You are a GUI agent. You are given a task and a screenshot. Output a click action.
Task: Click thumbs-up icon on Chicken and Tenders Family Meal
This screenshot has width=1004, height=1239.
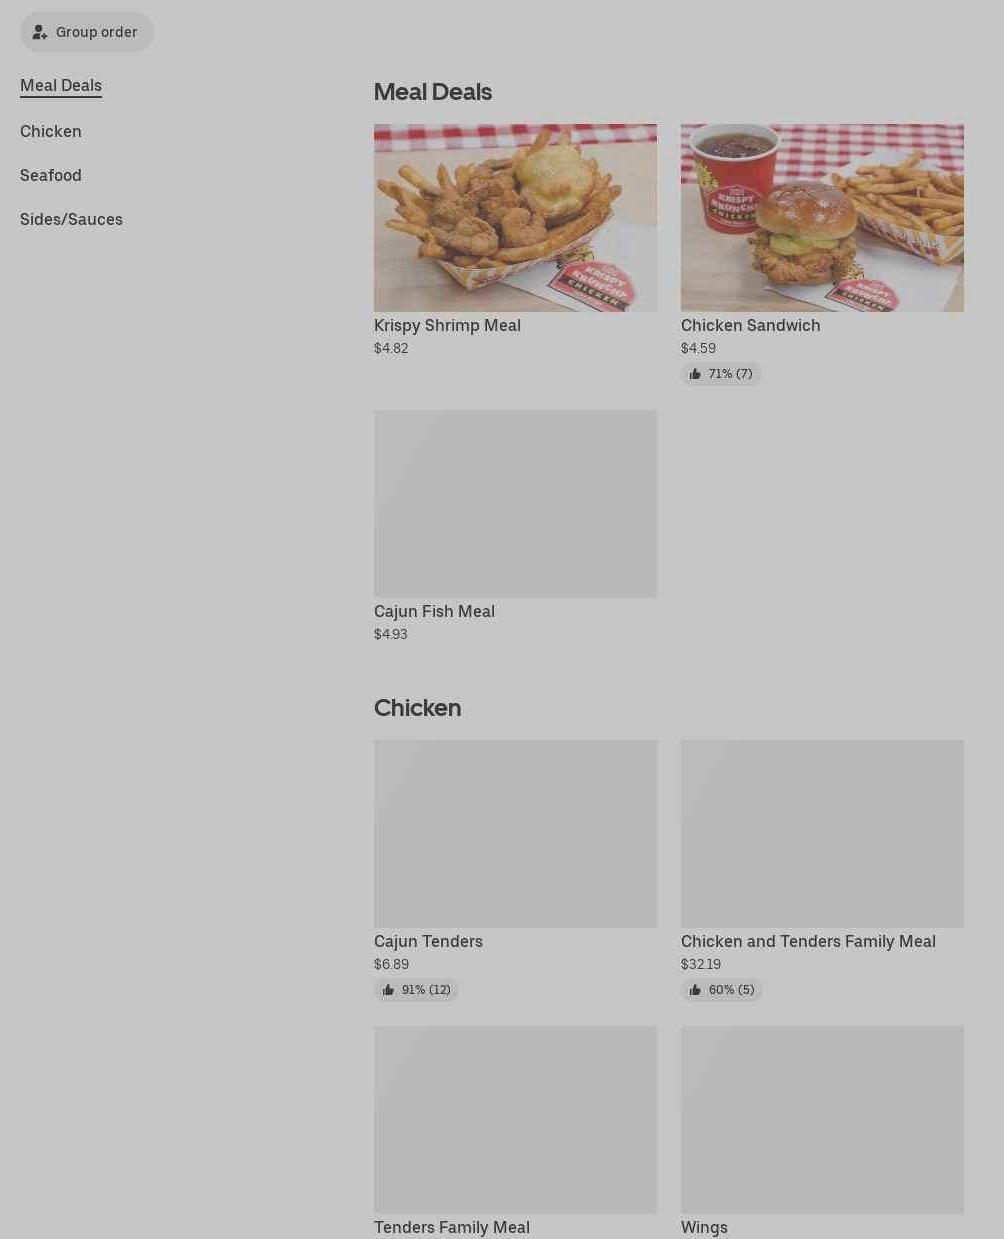695,990
